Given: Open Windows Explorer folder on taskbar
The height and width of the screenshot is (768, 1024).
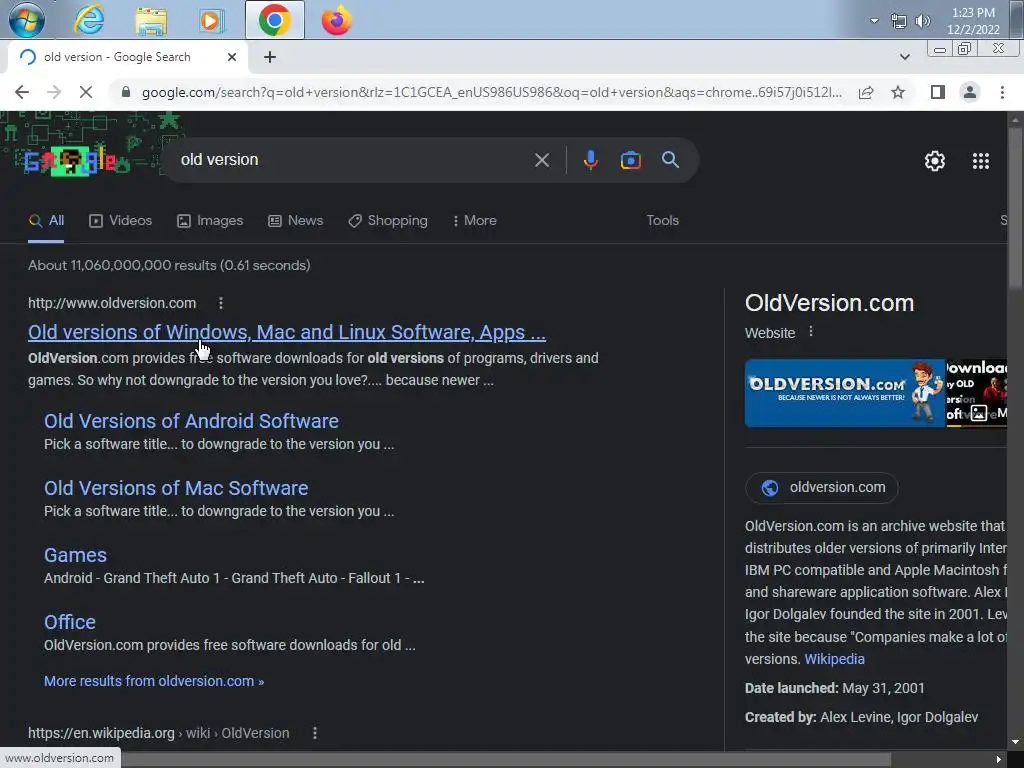Looking at the screenshot, I should pos(151,20).
